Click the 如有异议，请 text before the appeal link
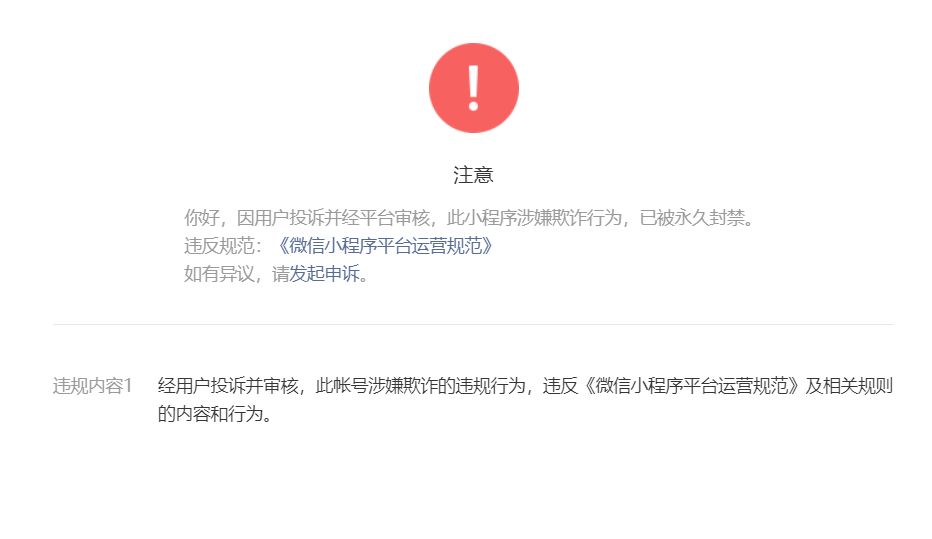 [x=237, y=273]
